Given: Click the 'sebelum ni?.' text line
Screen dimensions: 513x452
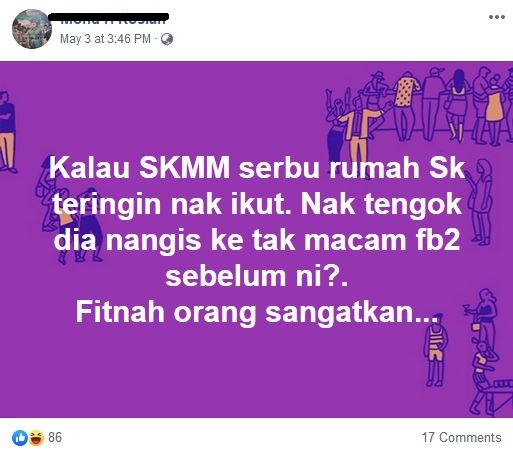Looking at the screenshot, I should pos(257,276).
